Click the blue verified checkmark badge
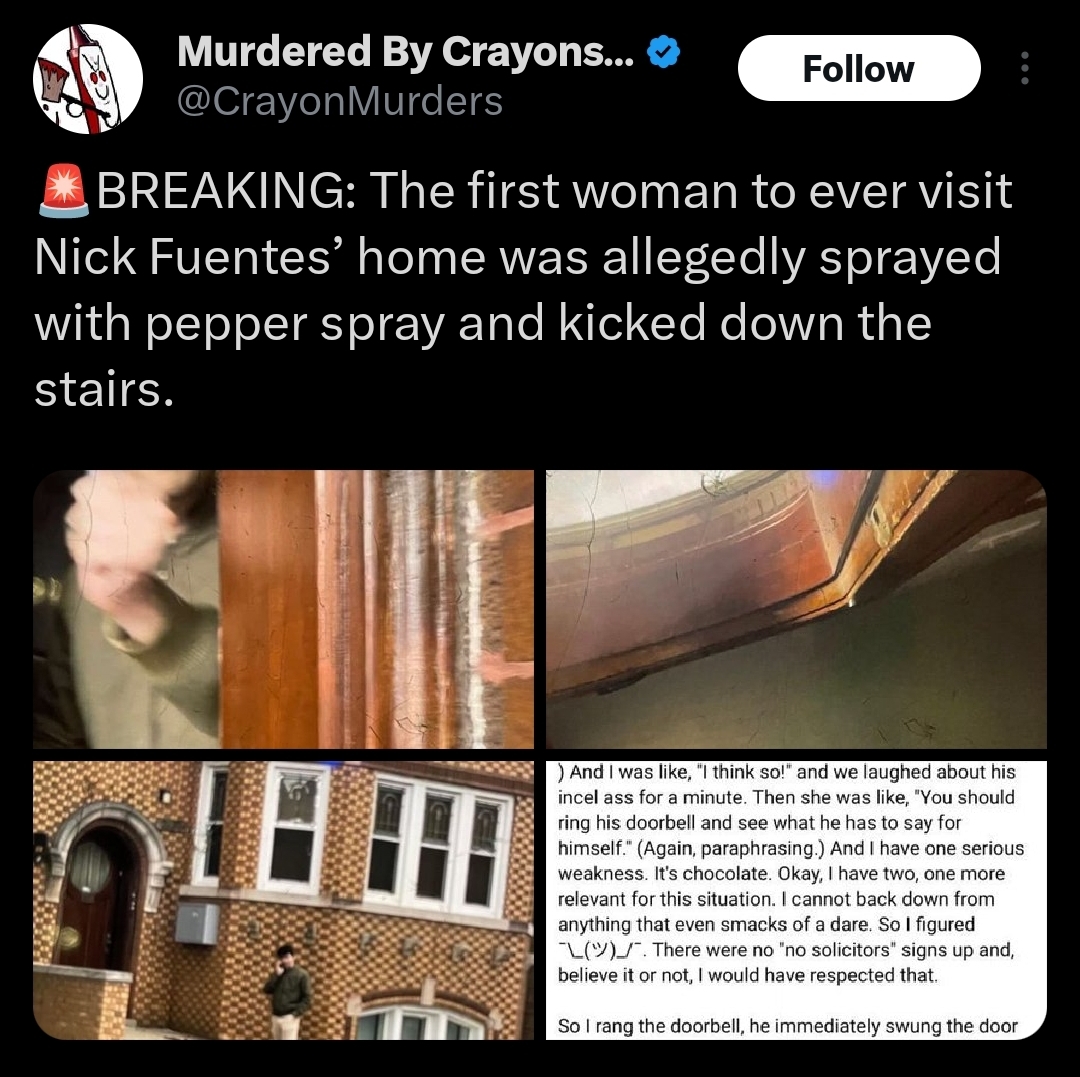Screen dimensions: 1080x1077 [664, 52]
